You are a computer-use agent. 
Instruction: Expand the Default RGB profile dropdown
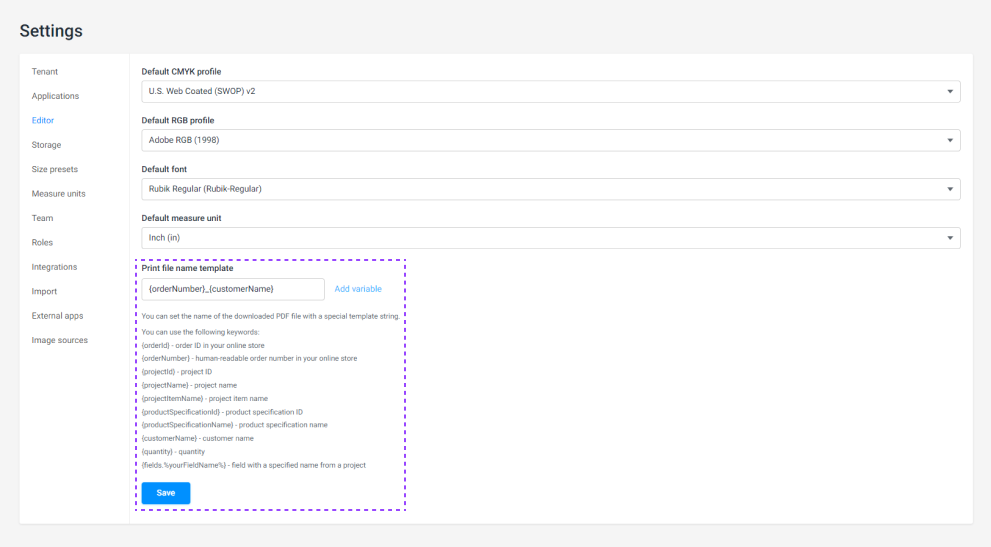point(550,140)
